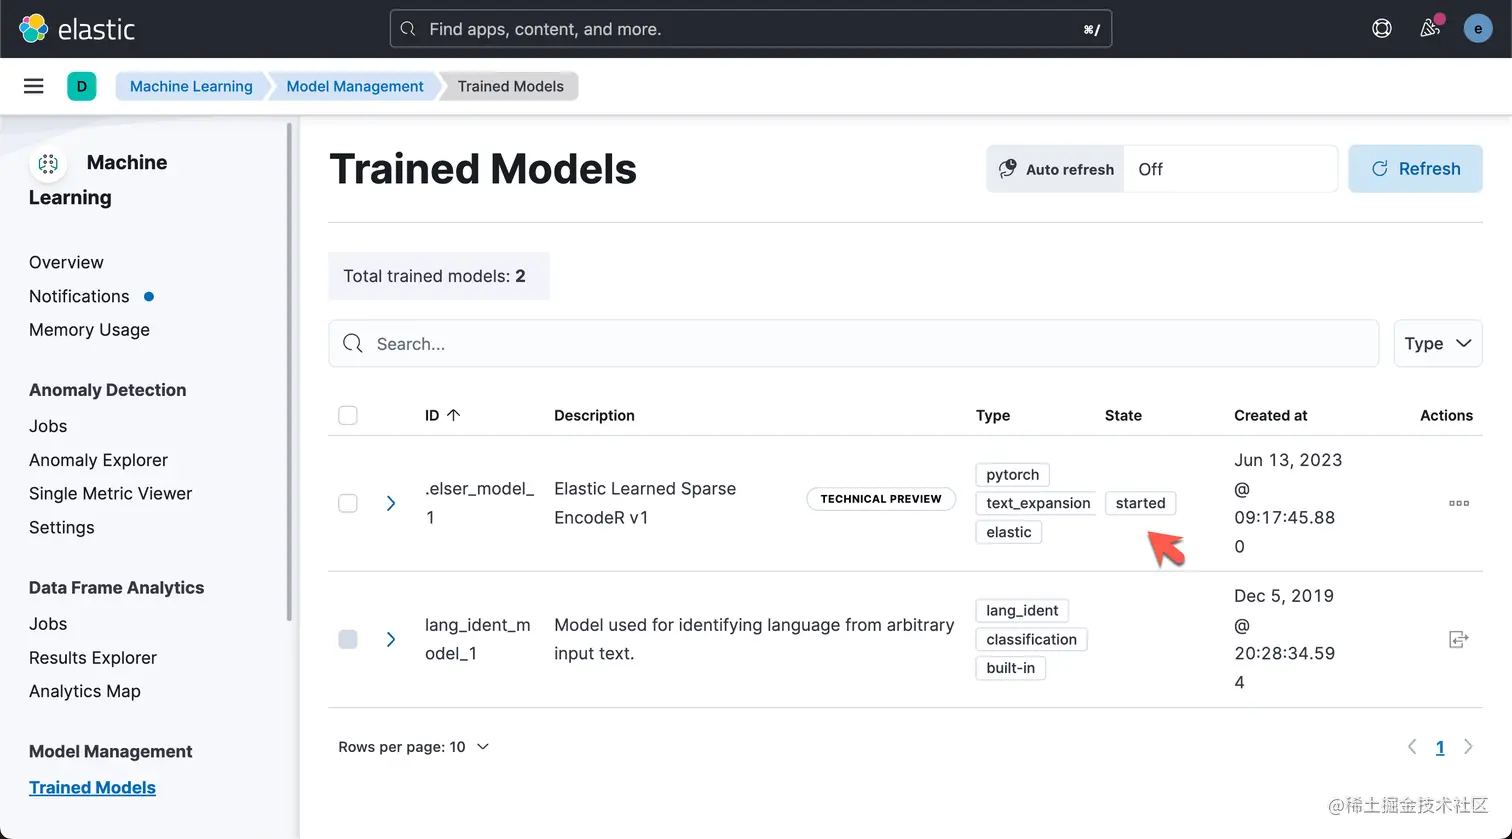Image resolution: width=1512 pixels, height=839 pixels.
Task: Click the Machine Learning sidebar logo icon
Action: (x=48, y=163)
